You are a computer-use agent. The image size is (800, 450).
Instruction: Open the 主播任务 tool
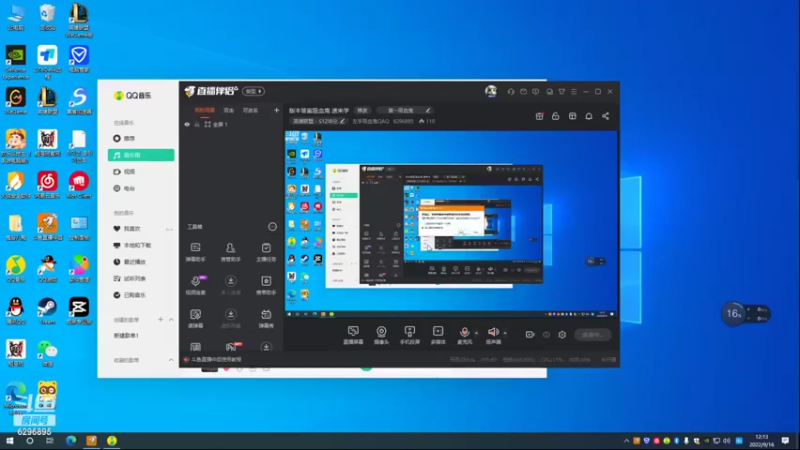[266, 252]
